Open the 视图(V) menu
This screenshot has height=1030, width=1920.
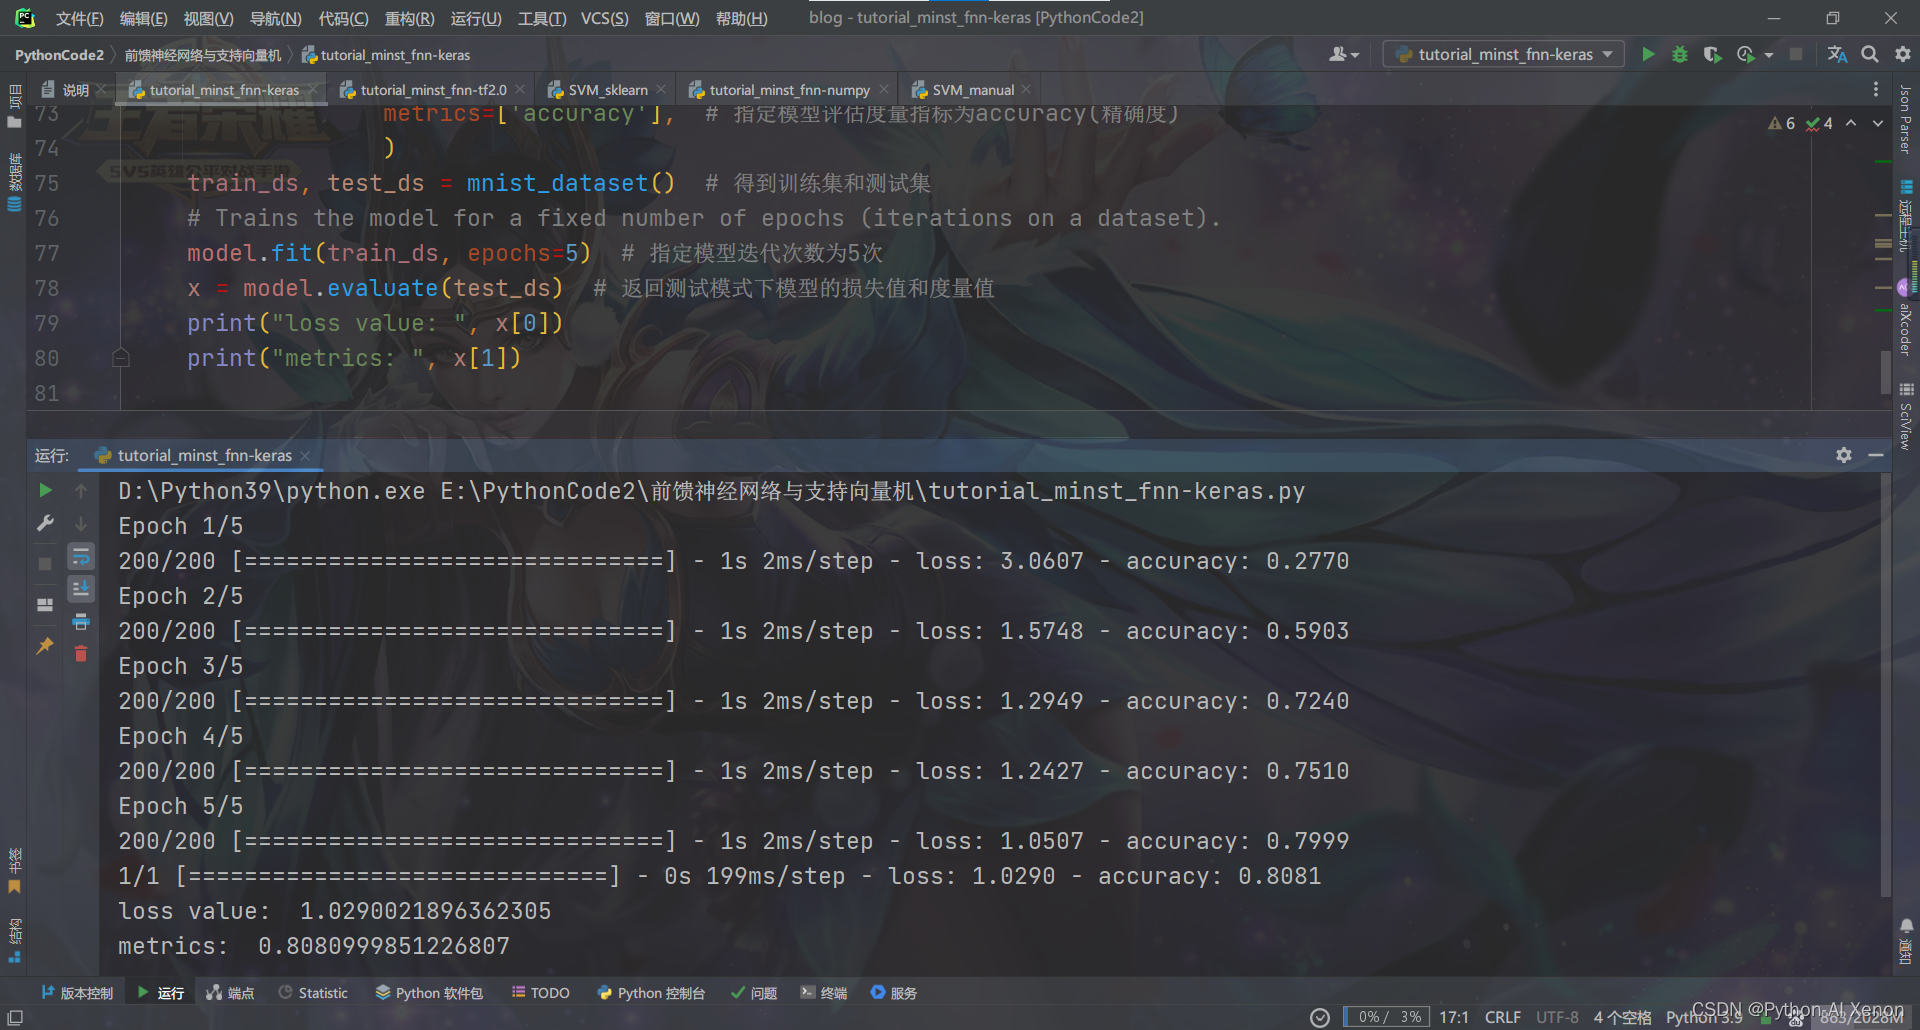[208, 18]
